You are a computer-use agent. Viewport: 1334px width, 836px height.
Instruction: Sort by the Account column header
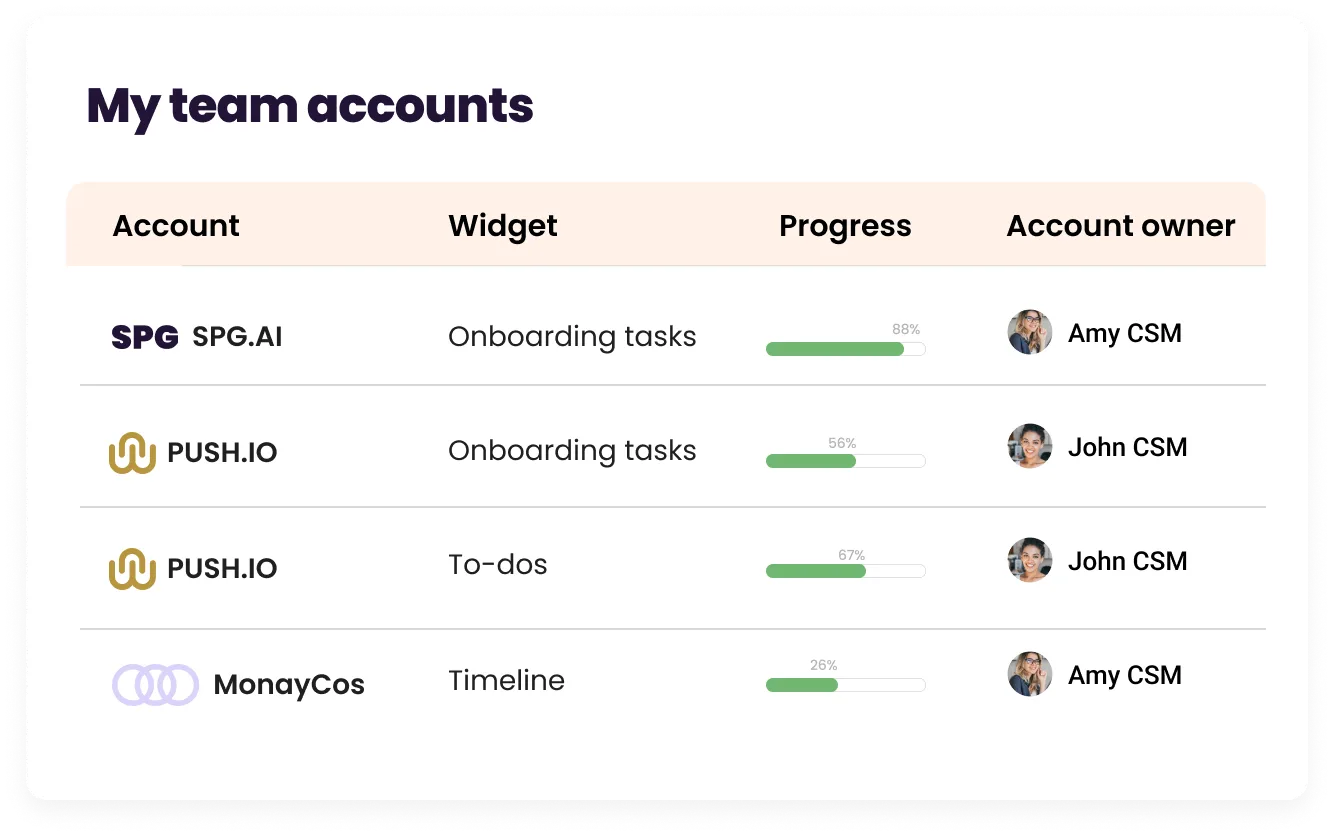click(176, 226)
